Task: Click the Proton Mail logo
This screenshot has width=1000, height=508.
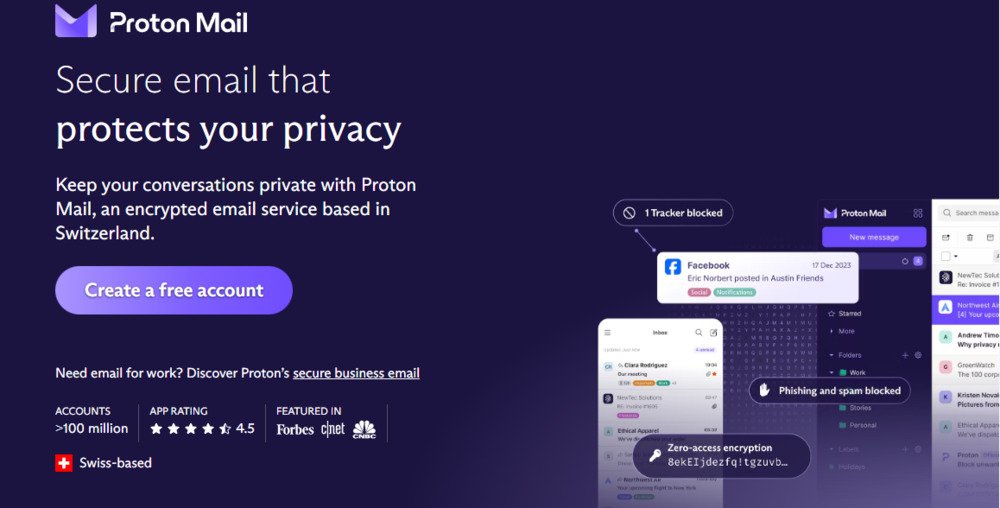Action: coord(151,22)
